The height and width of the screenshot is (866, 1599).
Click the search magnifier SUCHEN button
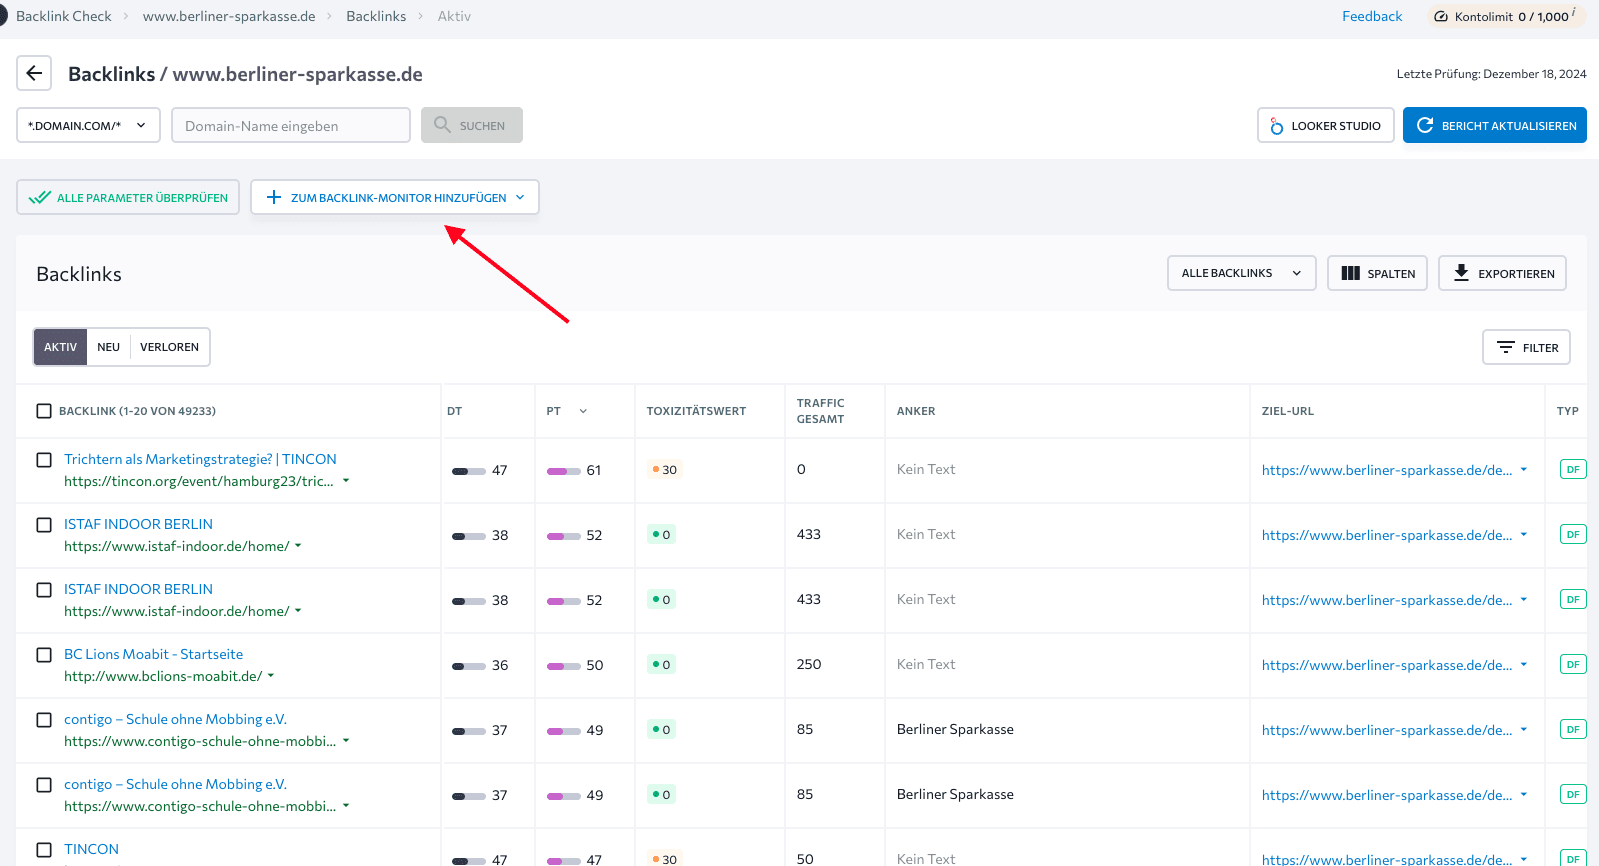(472, 125)
